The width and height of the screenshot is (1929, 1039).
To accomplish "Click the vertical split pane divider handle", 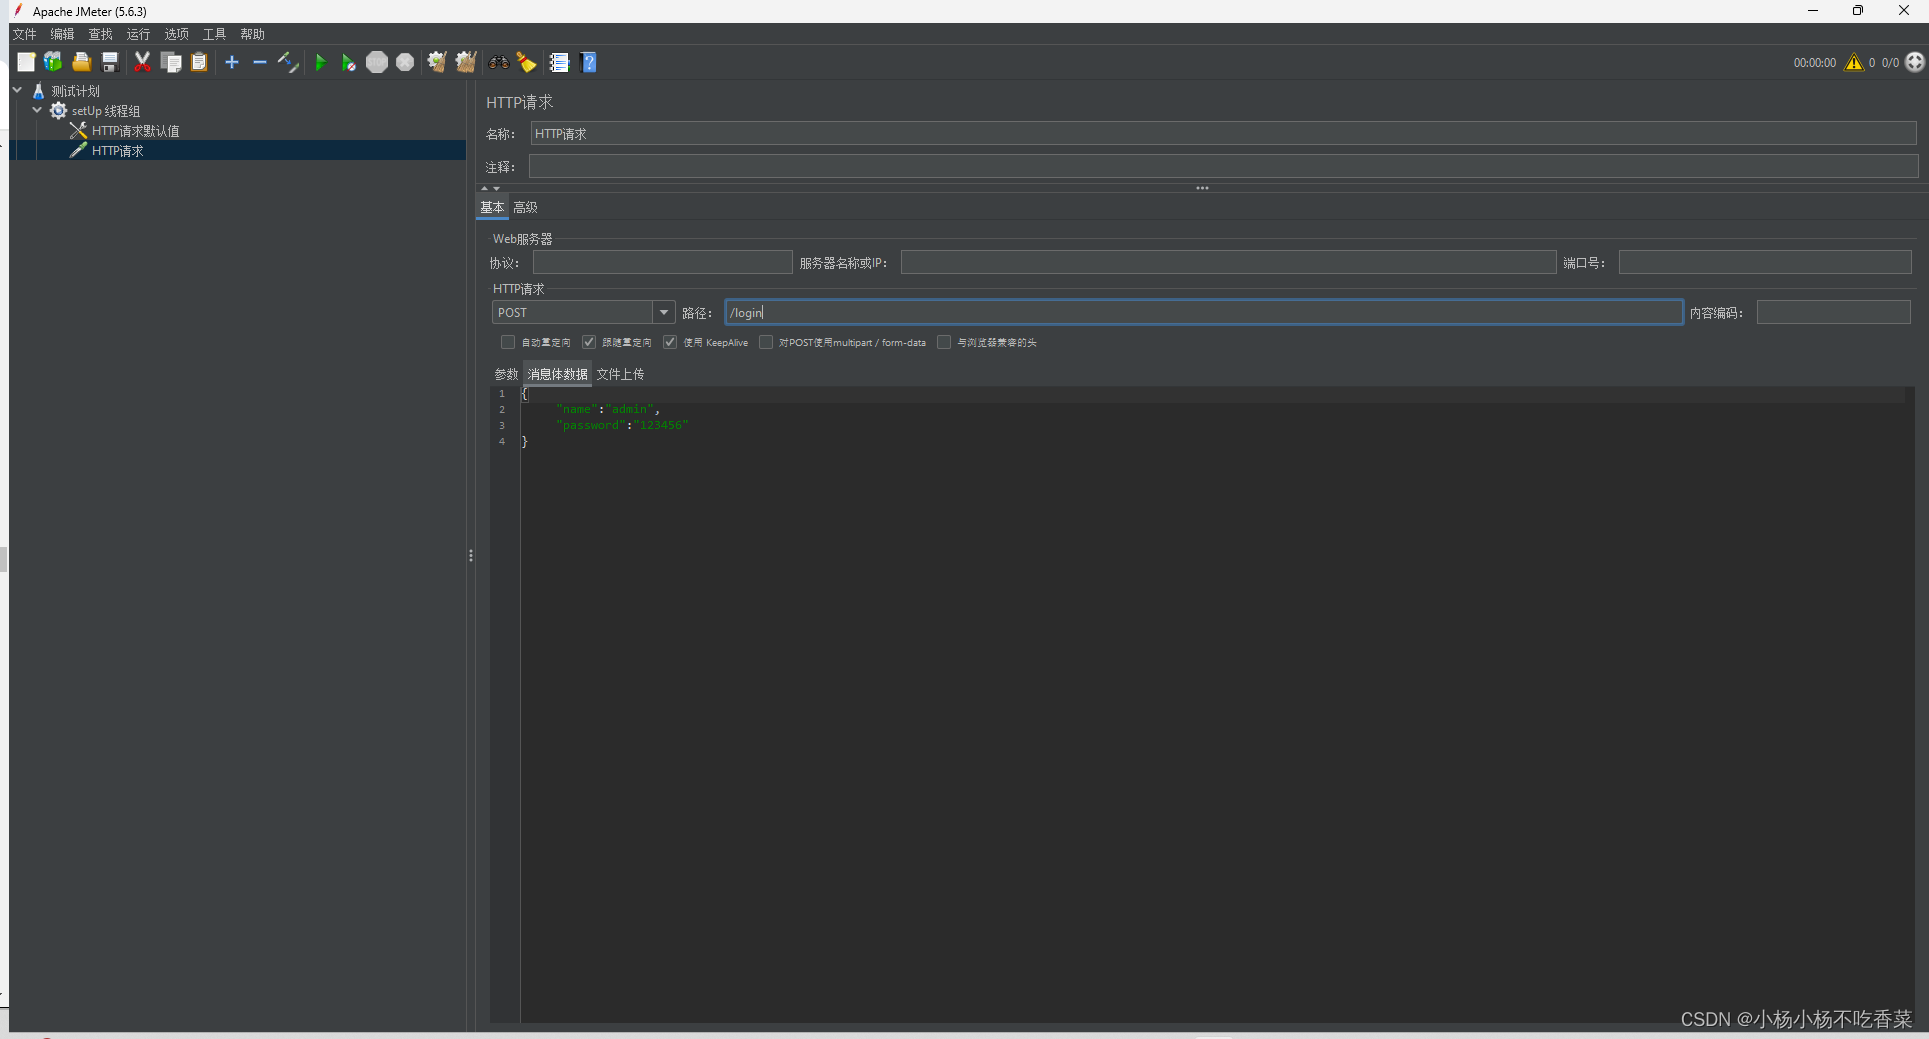I will 471,556.
